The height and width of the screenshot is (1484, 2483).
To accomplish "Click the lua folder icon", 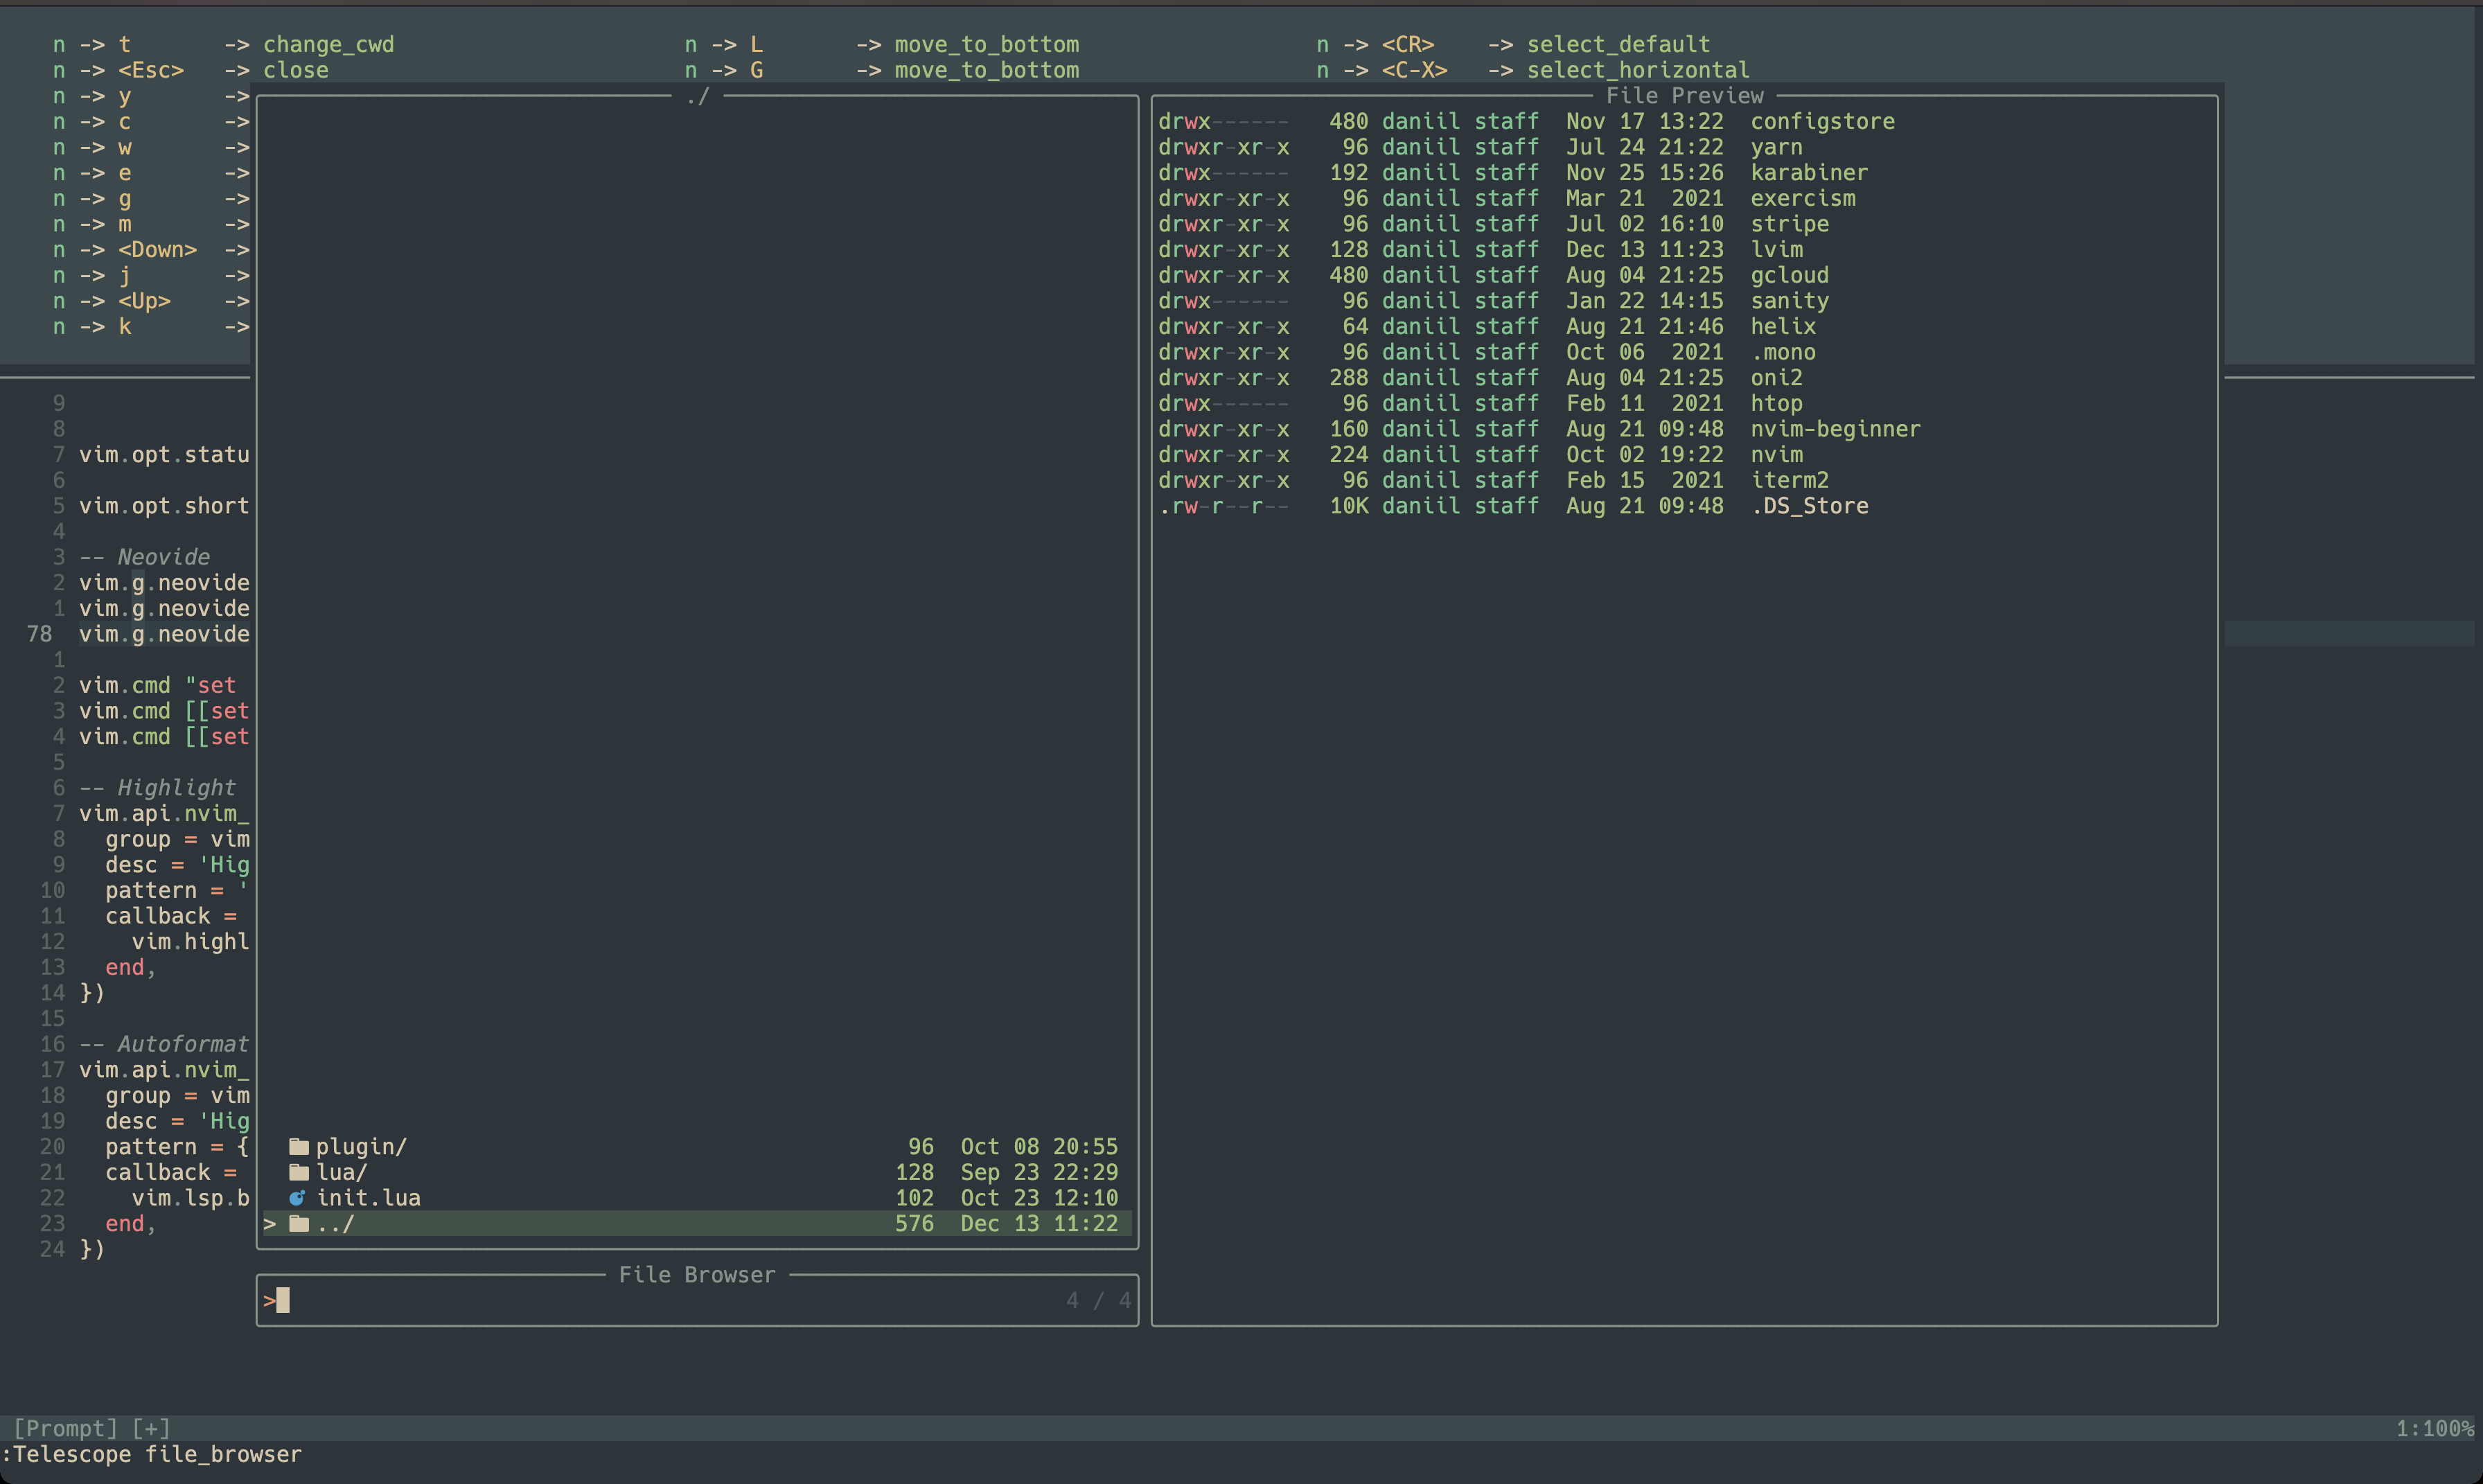I will [x=298, y=1172].
